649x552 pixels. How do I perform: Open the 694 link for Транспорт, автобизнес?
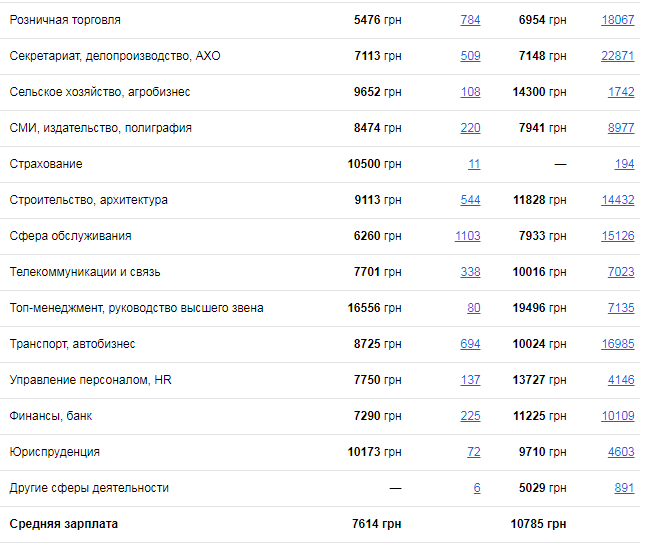pyautogui.click(x=470, y=344)
